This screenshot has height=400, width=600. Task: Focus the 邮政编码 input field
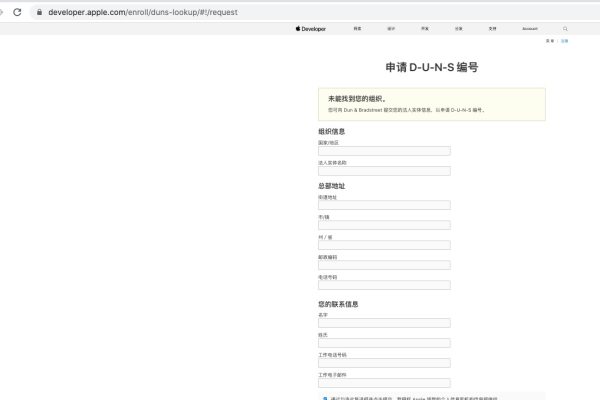pyautogui.click(x=384, y=265)
